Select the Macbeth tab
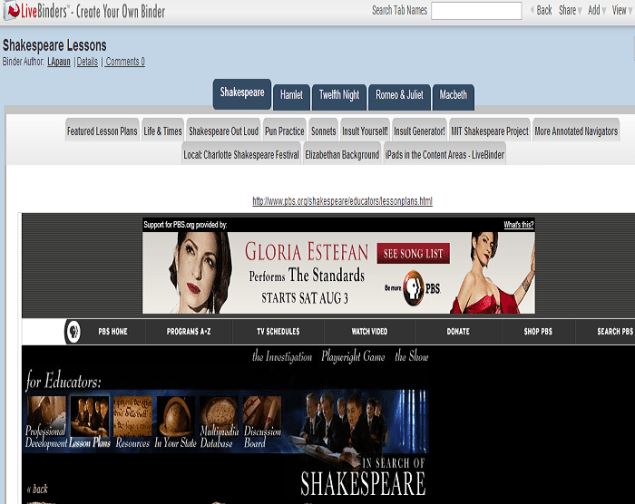The height and width of the screenshot is (504, 635). click(x=453, y=96)
